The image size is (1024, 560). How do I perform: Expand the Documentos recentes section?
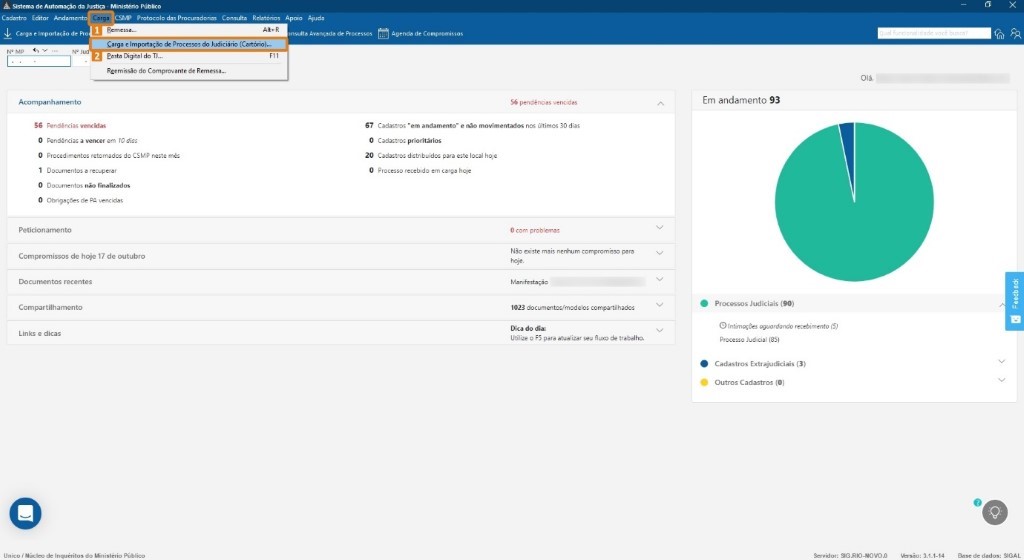click(660, 279)
